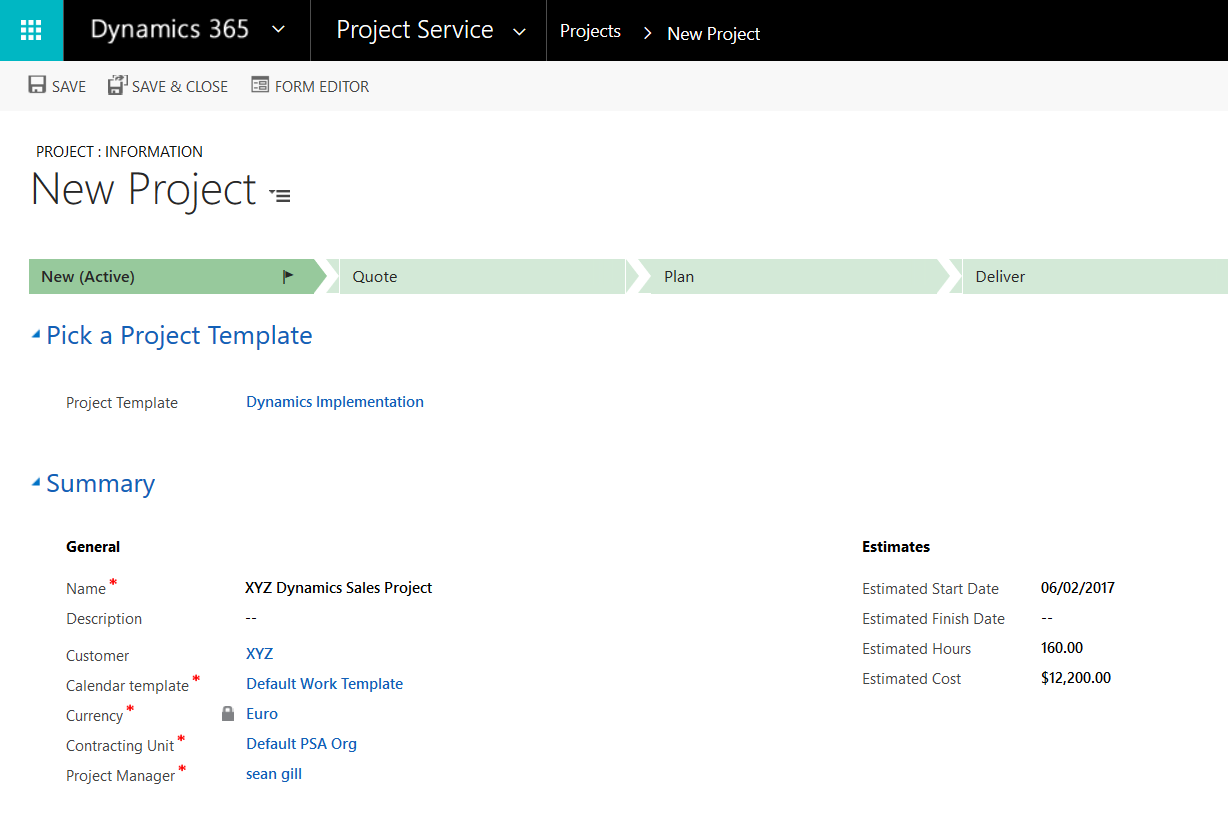Open the Dynamics Implementation template link
This screenshot has height=833, width=1228.
pyautogui.click(x=335, y=401)
